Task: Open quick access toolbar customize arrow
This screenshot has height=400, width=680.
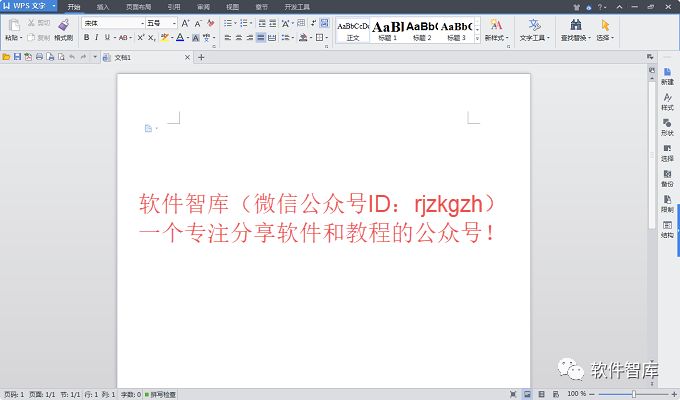Action: [x=95, y=57]
